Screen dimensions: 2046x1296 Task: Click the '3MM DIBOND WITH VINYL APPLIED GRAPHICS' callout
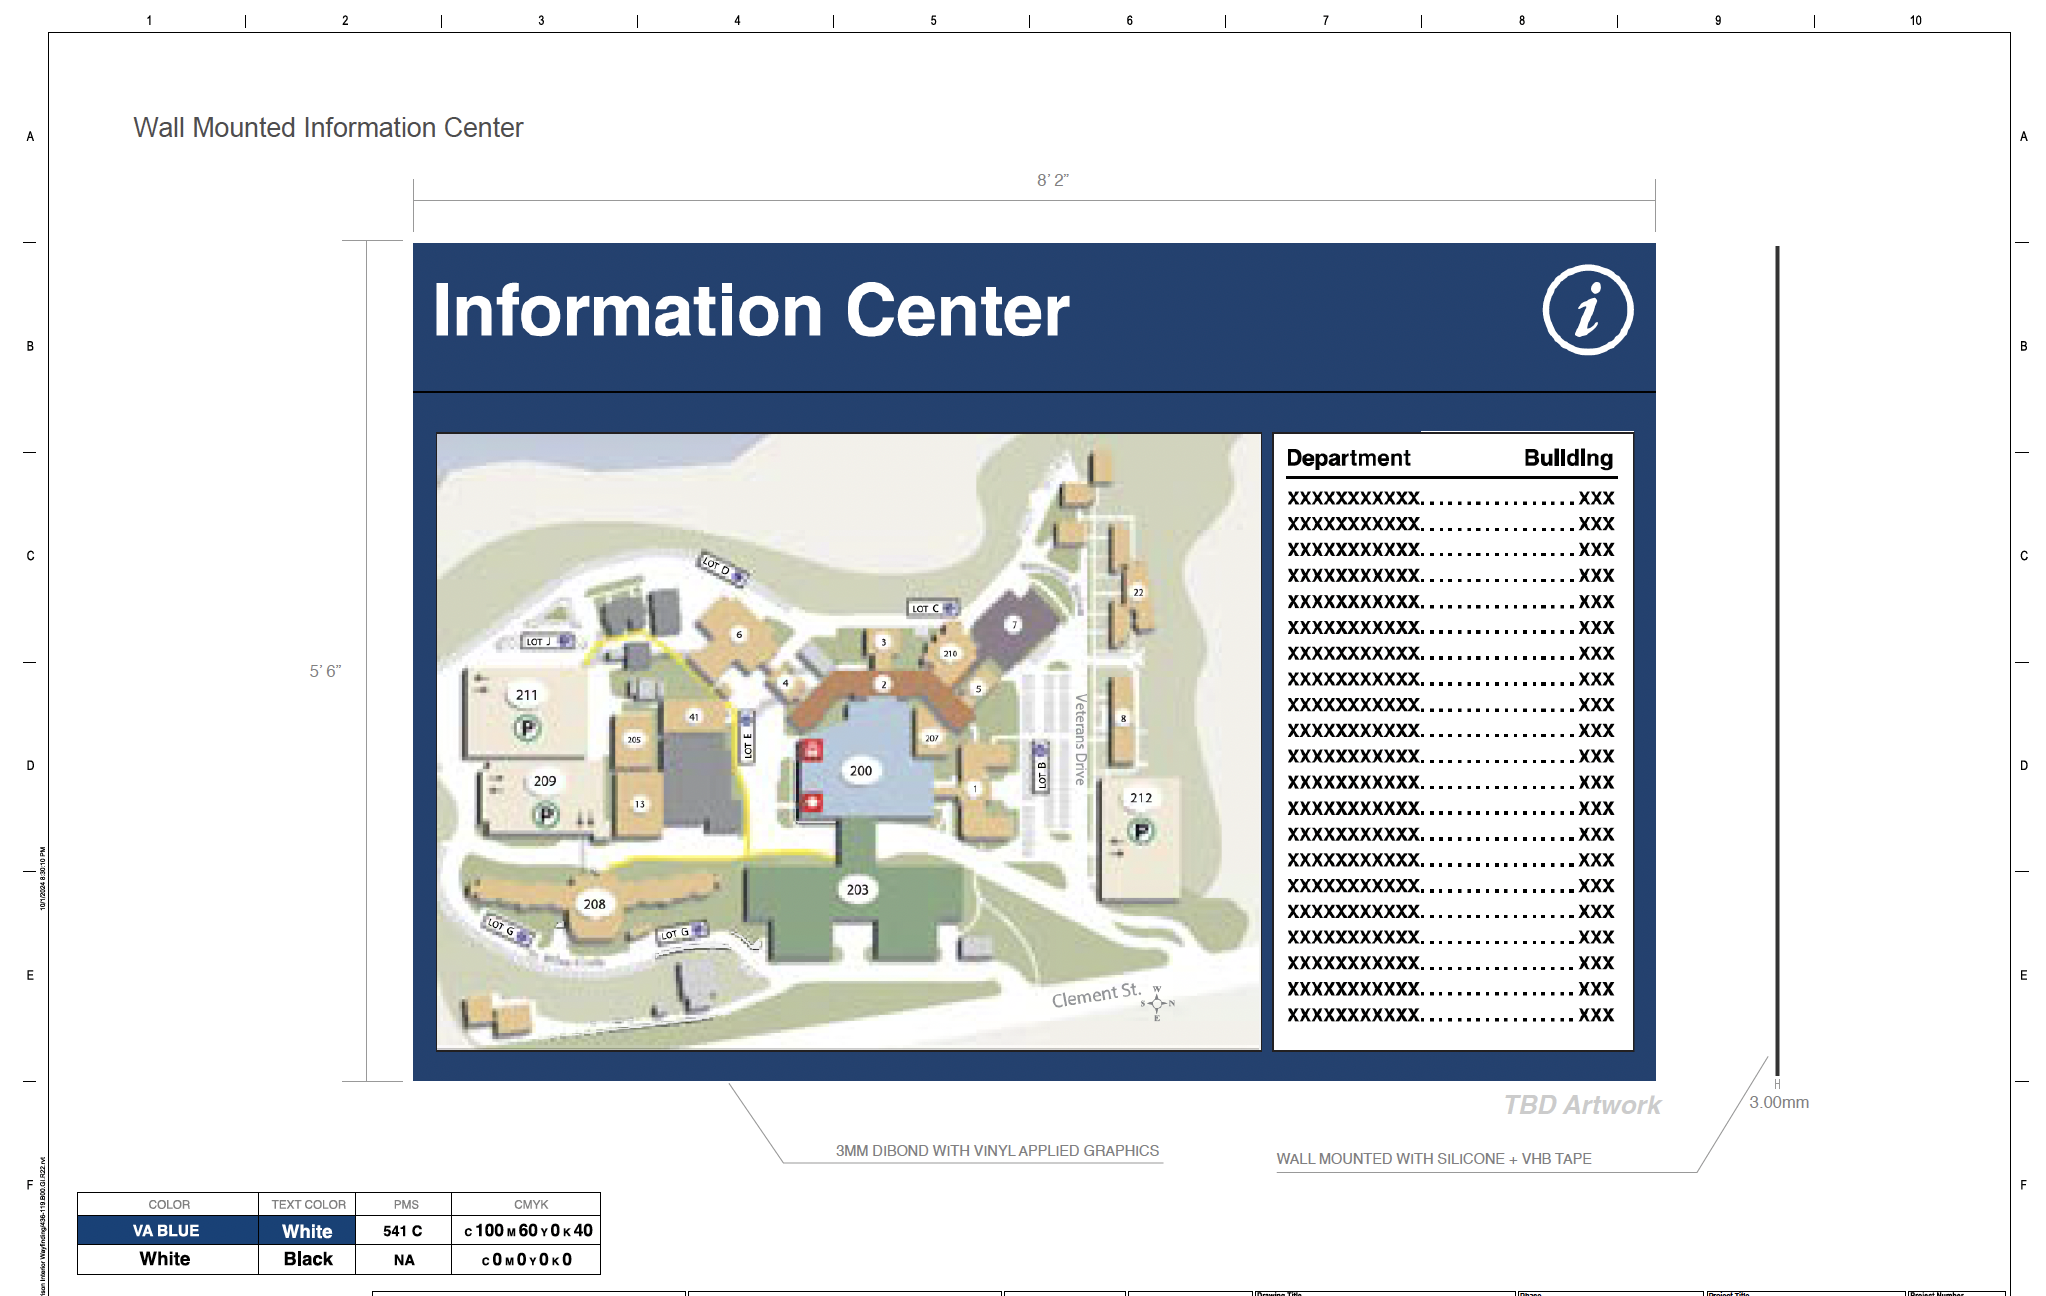click(997, 1151)
